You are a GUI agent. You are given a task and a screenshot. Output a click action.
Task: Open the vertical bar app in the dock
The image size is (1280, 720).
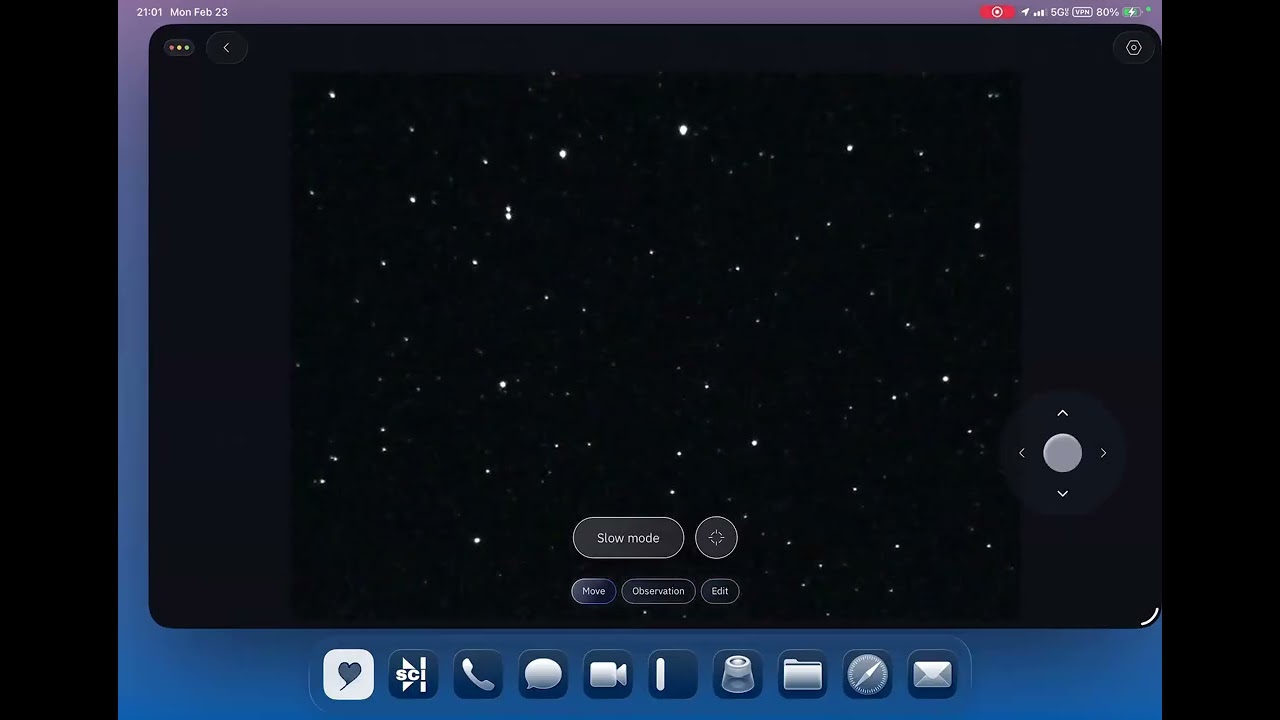point(672,674)
